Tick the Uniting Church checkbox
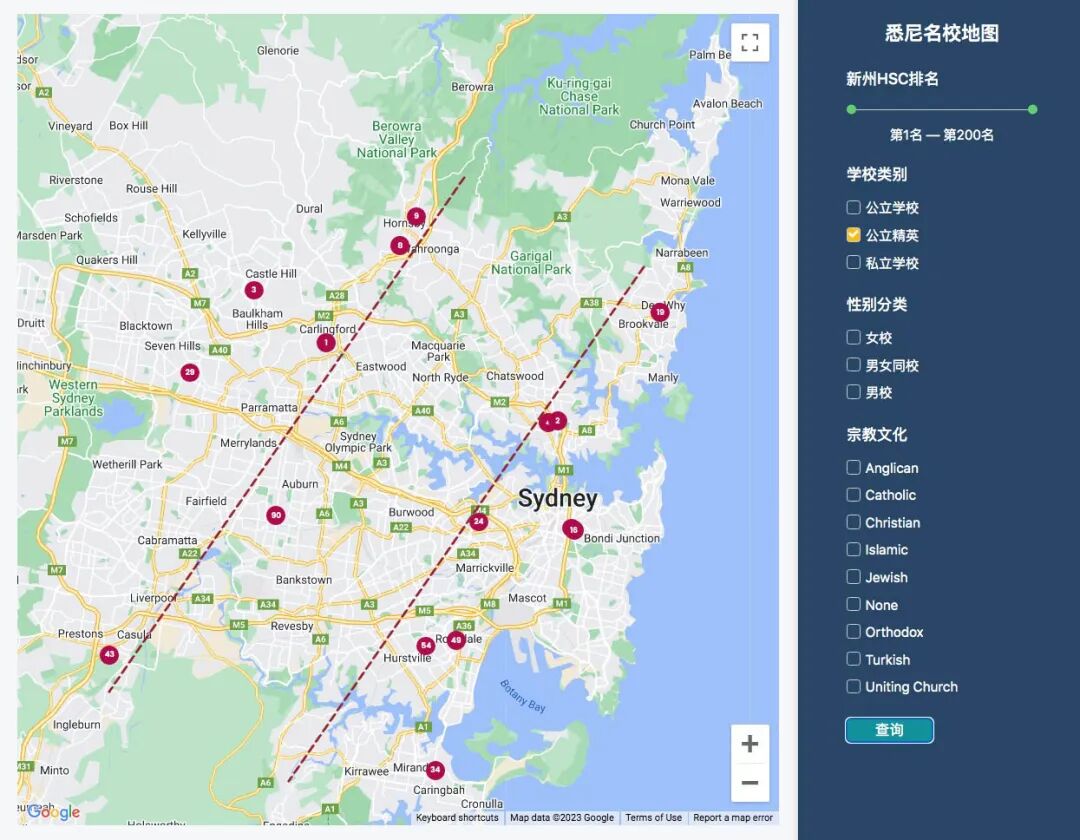 [853, 686]
